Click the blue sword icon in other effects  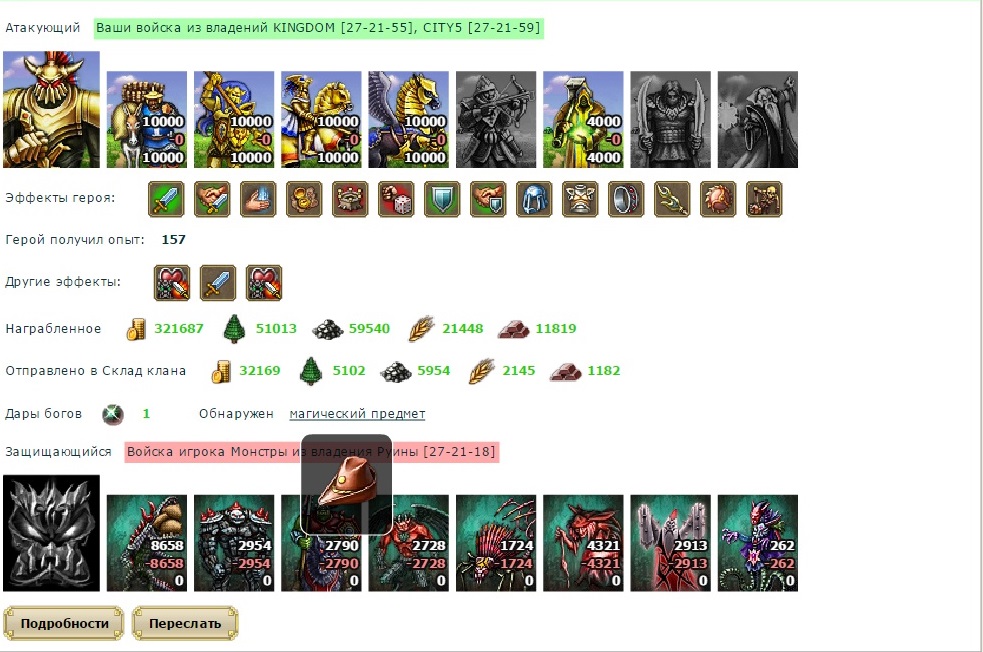point(218,283)
